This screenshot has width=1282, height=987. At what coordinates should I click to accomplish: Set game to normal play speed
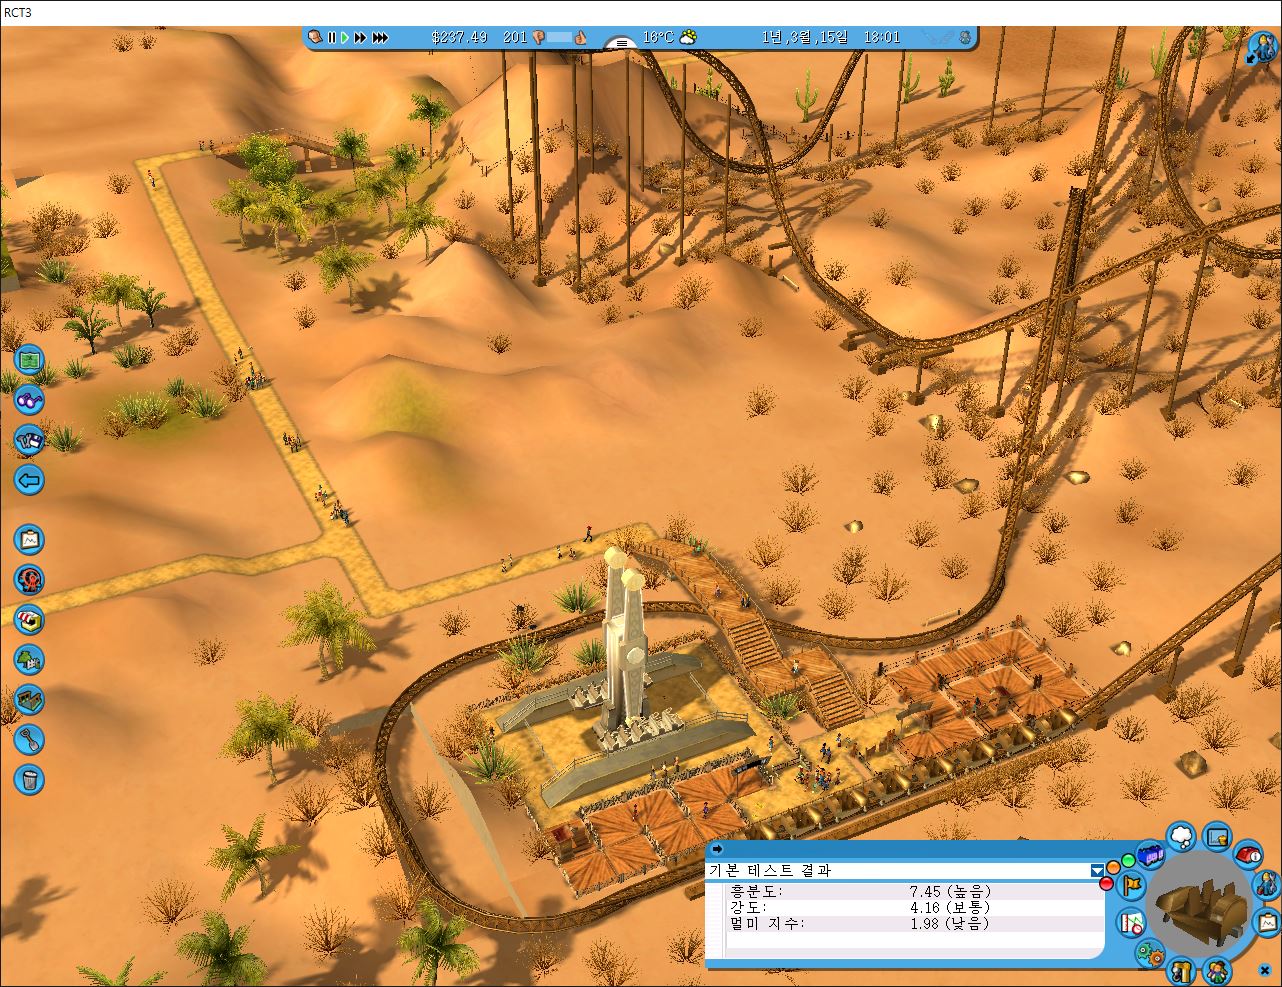pos(345,37)
